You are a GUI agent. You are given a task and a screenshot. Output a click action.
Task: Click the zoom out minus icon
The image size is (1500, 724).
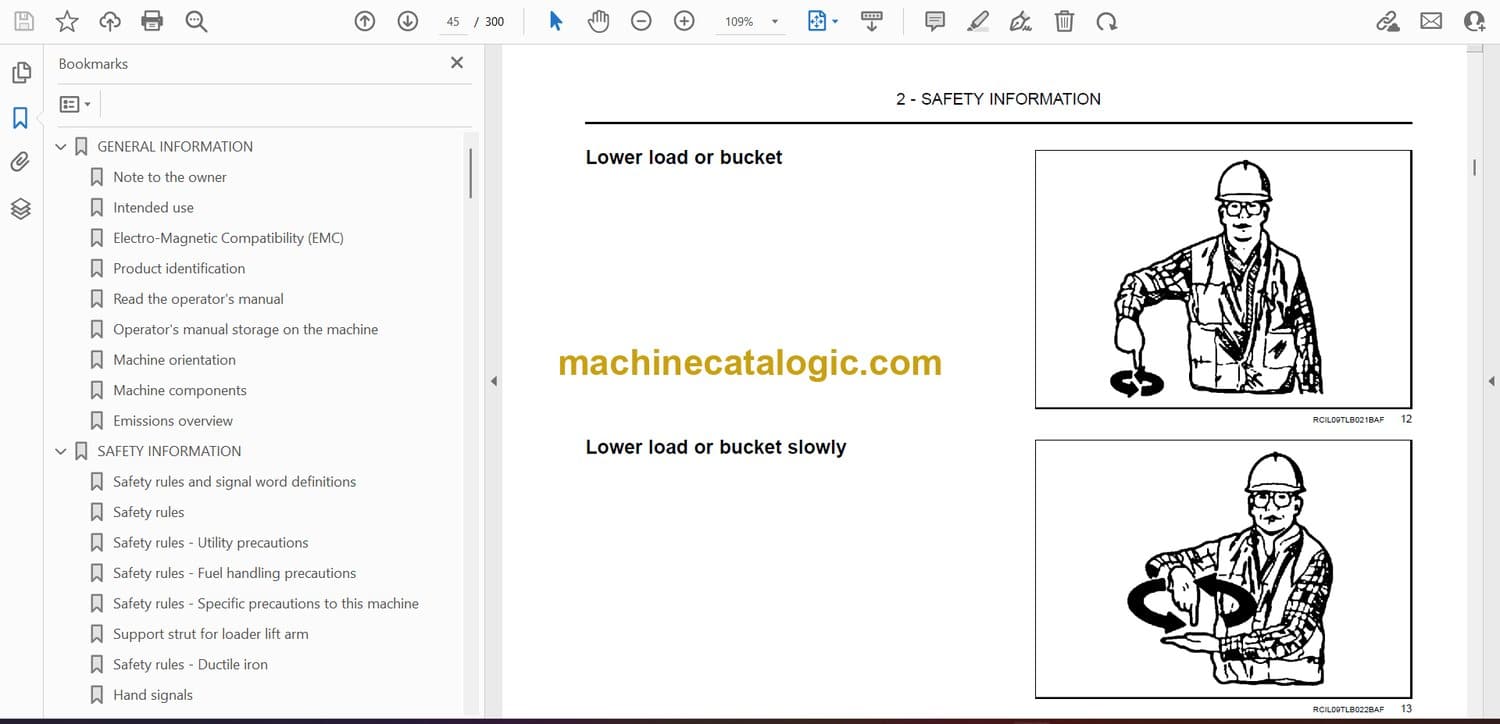pos(641,21)
